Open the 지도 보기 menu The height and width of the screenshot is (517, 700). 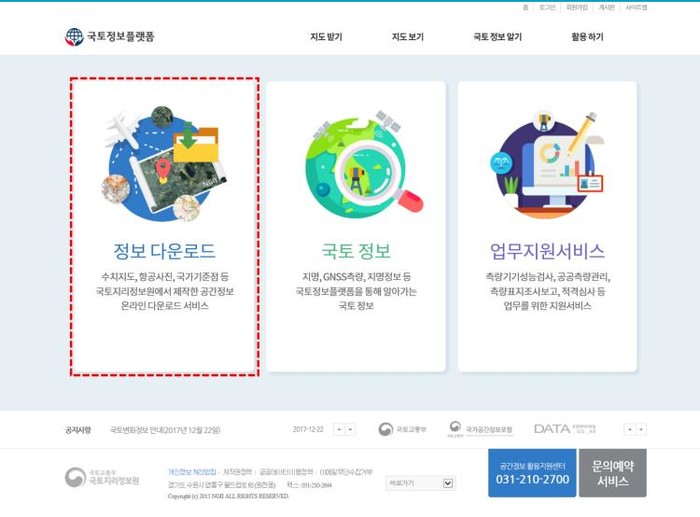click(x=407, y=37)
